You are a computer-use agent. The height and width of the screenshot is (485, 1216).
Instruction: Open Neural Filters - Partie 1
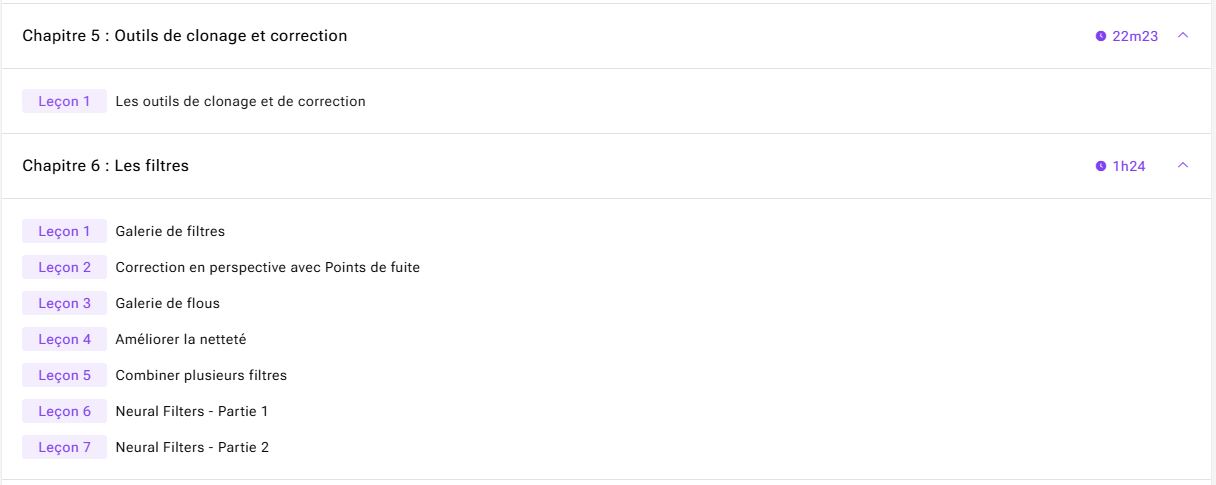(x=192, y=411)
